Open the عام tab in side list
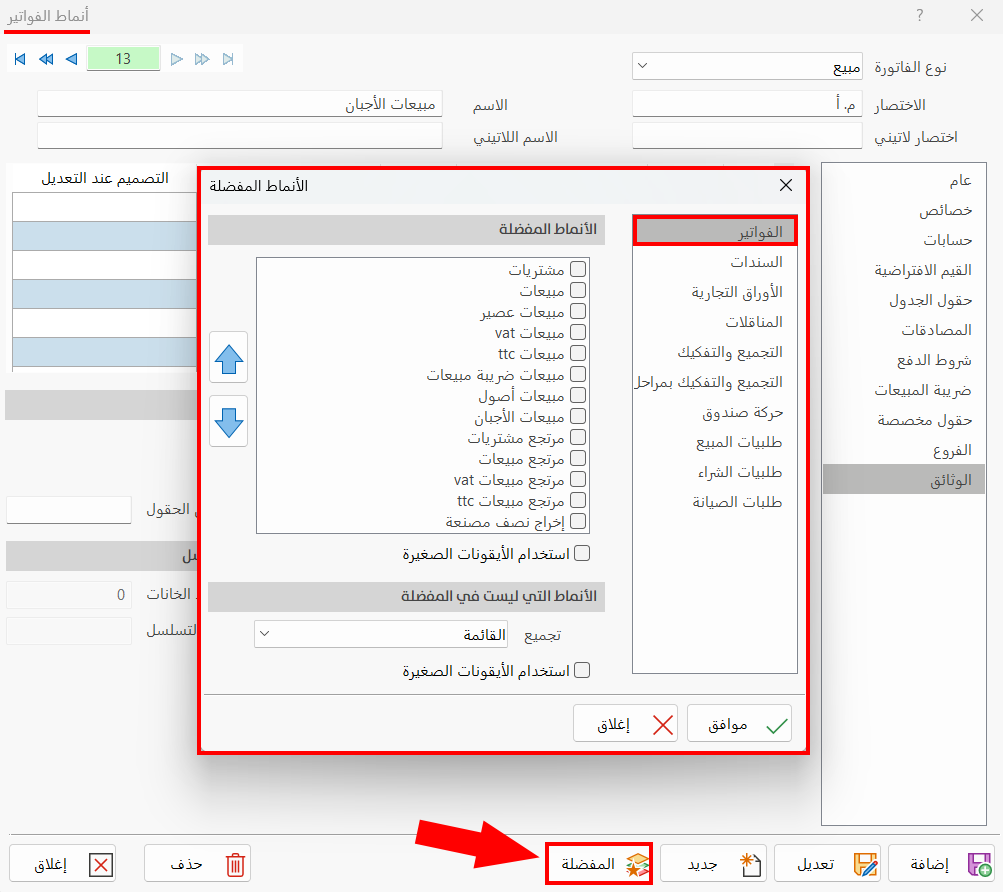Screen dimensions: 1003x892 [x=904, y=180]
